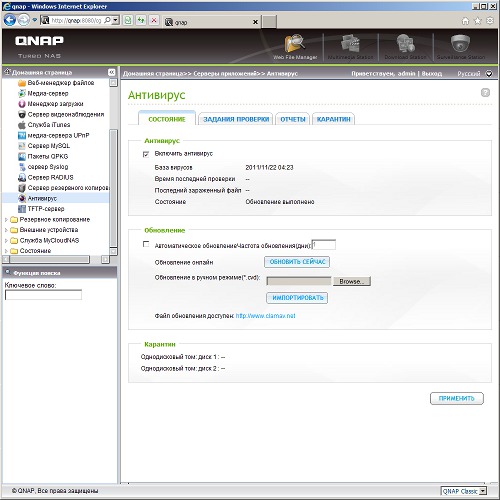This screenshot has height=500, width=500.
Task: Expand the Служба MyCloudNAS folder
Action: coord(6,240)
